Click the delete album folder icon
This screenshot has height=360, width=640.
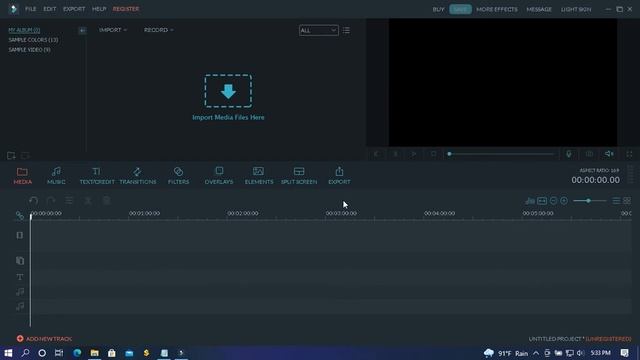(x=25, y=156)
